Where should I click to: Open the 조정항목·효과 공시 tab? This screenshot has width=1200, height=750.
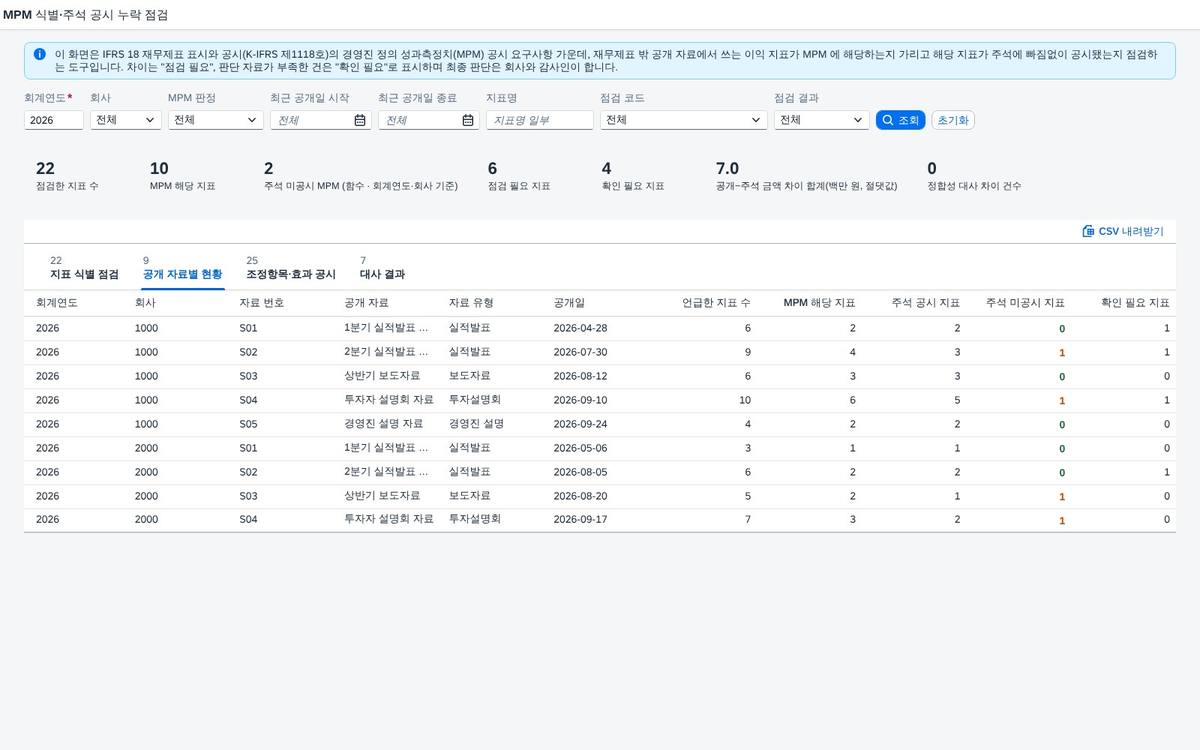(291, 267)
